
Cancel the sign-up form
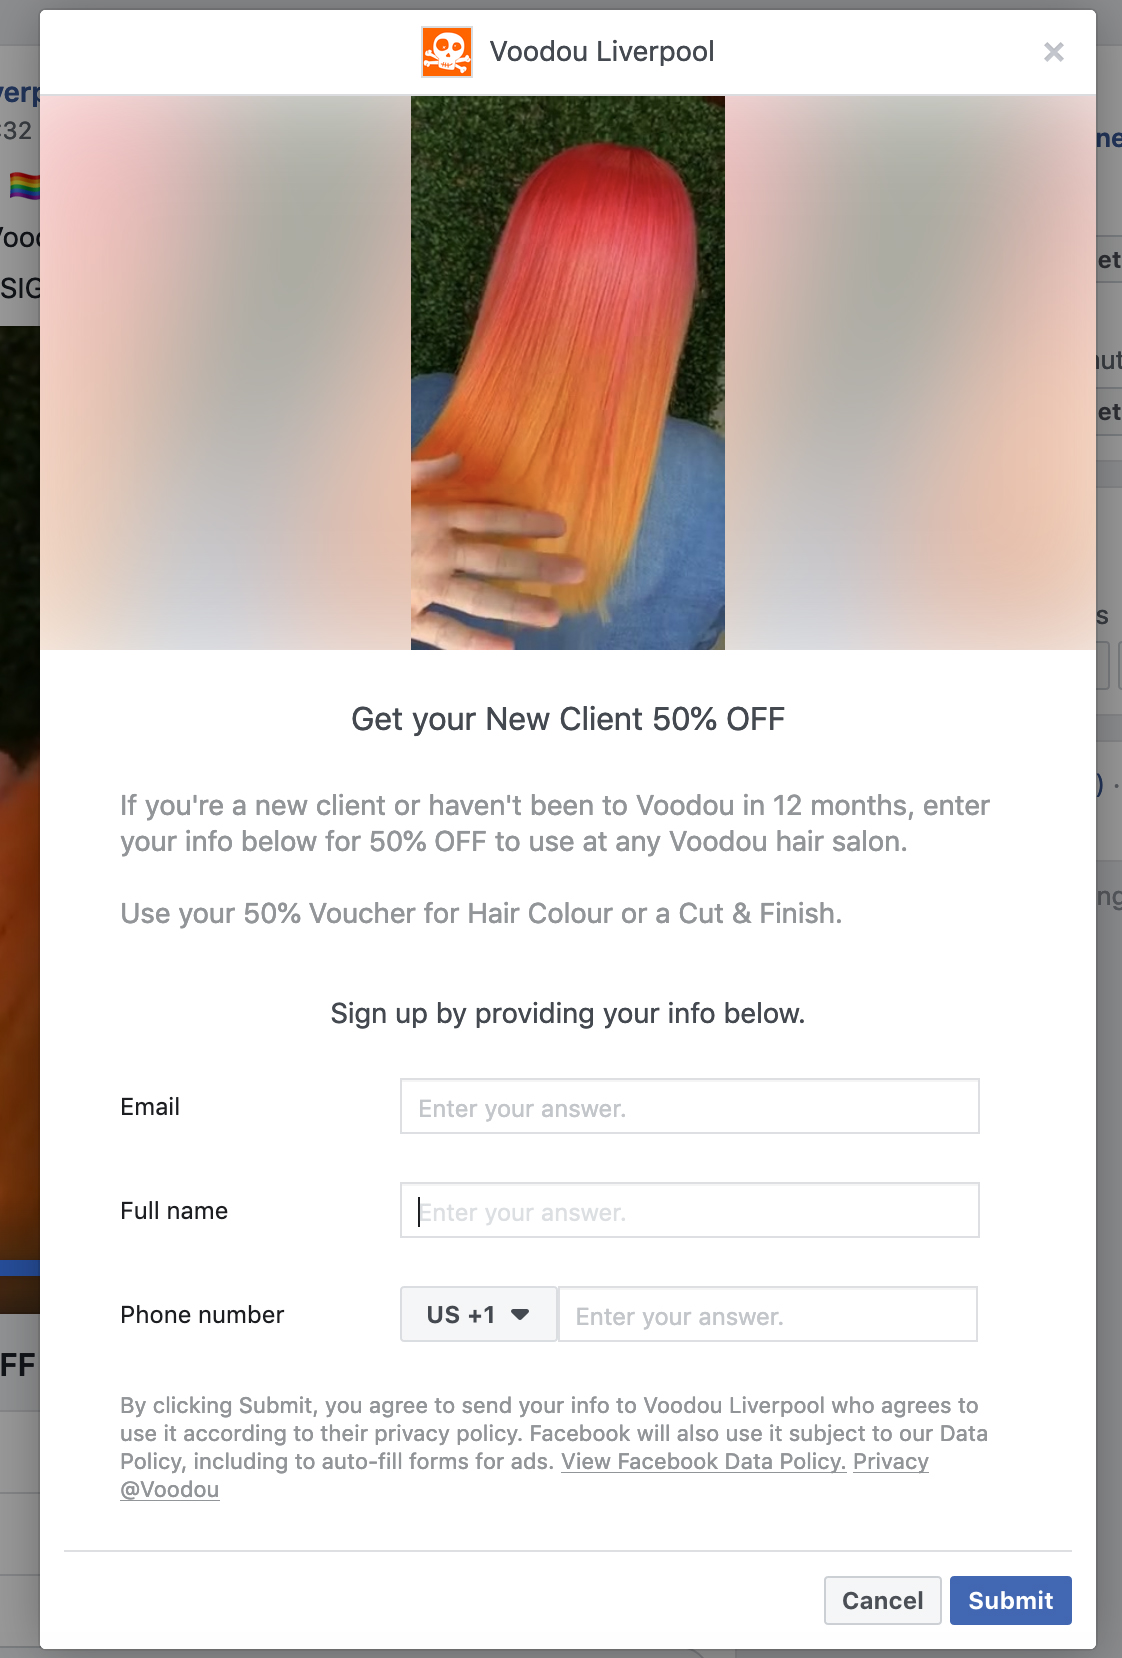pyautogui.click(x=883, y=1600)
